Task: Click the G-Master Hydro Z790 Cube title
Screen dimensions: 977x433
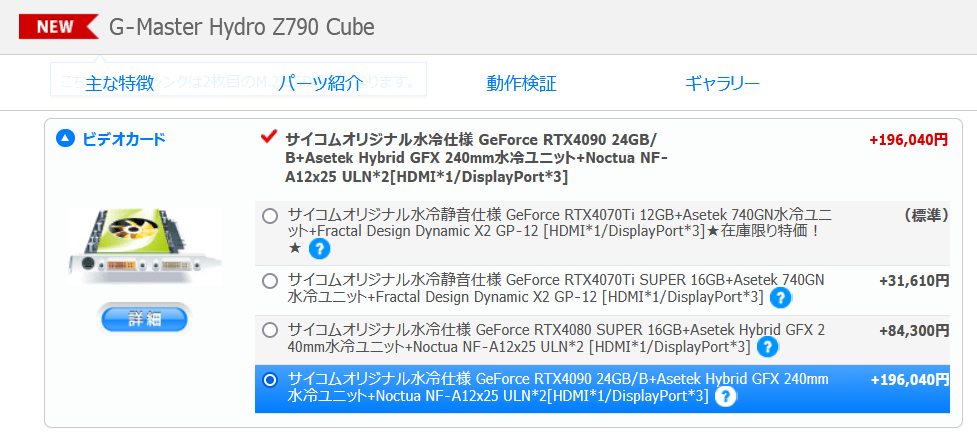Action: (x=242, y=27)
